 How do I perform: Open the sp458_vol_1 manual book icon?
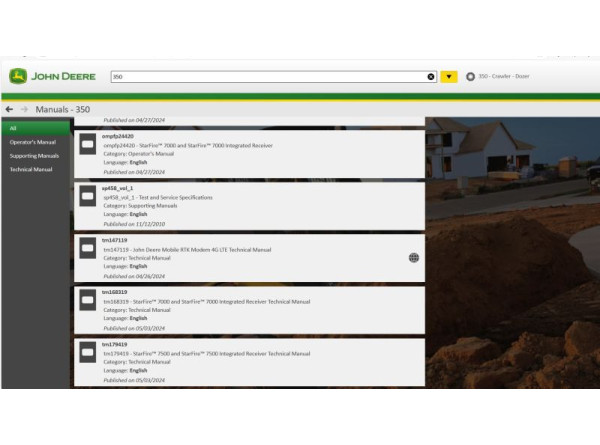point(88,197)
